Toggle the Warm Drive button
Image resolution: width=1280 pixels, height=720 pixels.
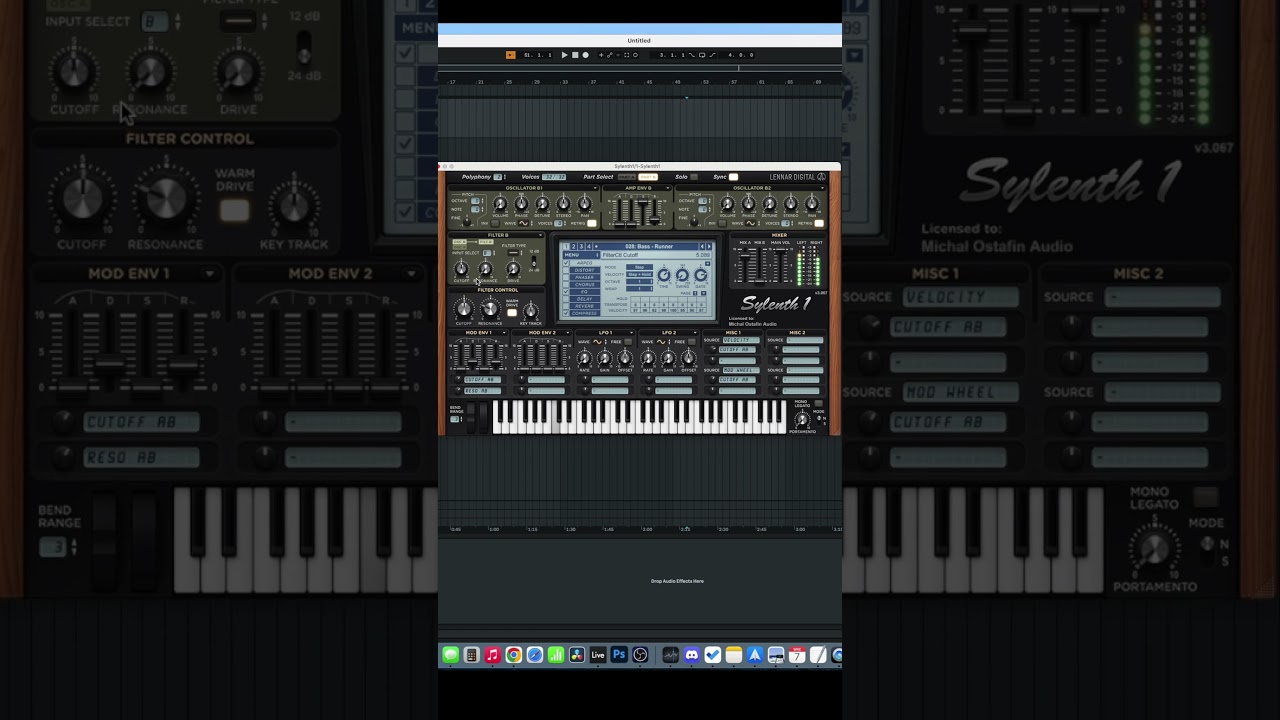pyautogui.click(x=512, y=312)
